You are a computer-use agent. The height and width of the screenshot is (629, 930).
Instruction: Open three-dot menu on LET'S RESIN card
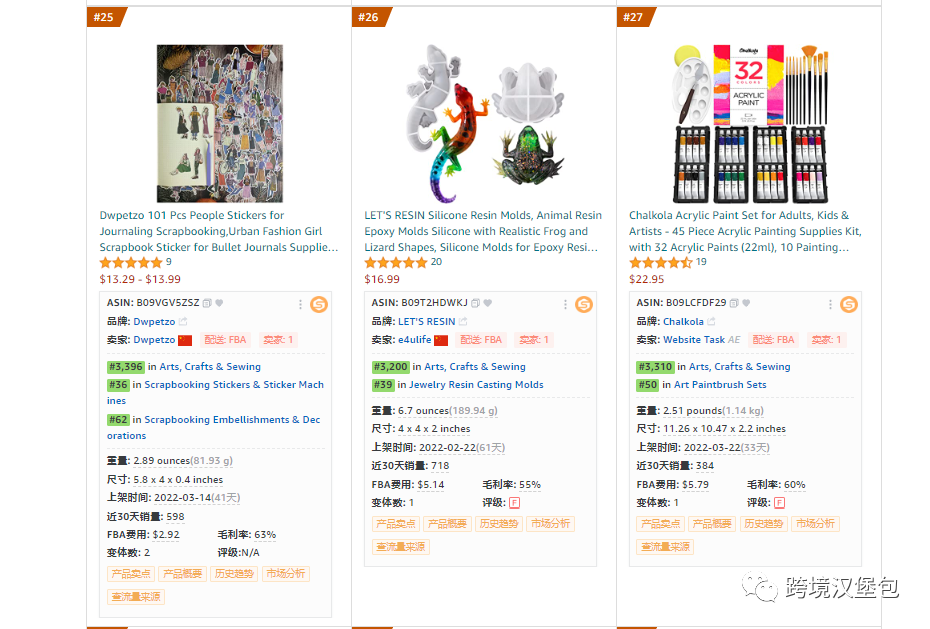[565, 304]
